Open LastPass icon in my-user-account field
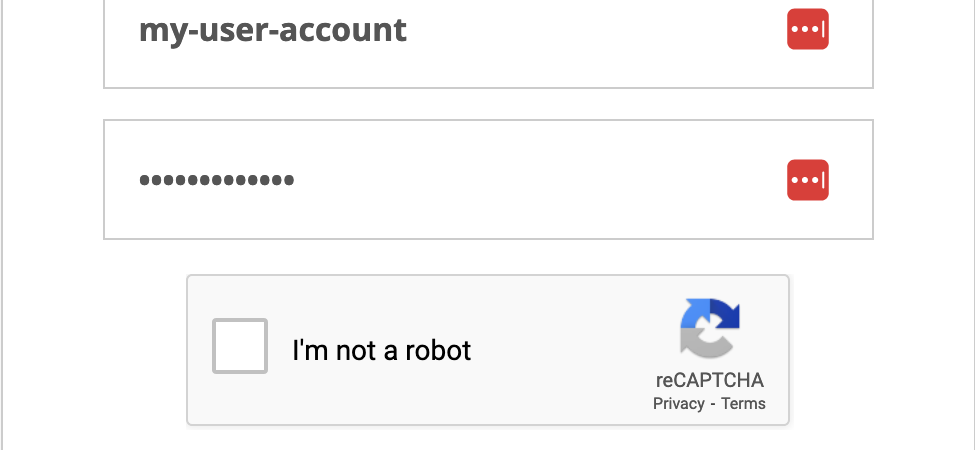975x450 pixels. (808, 29)
